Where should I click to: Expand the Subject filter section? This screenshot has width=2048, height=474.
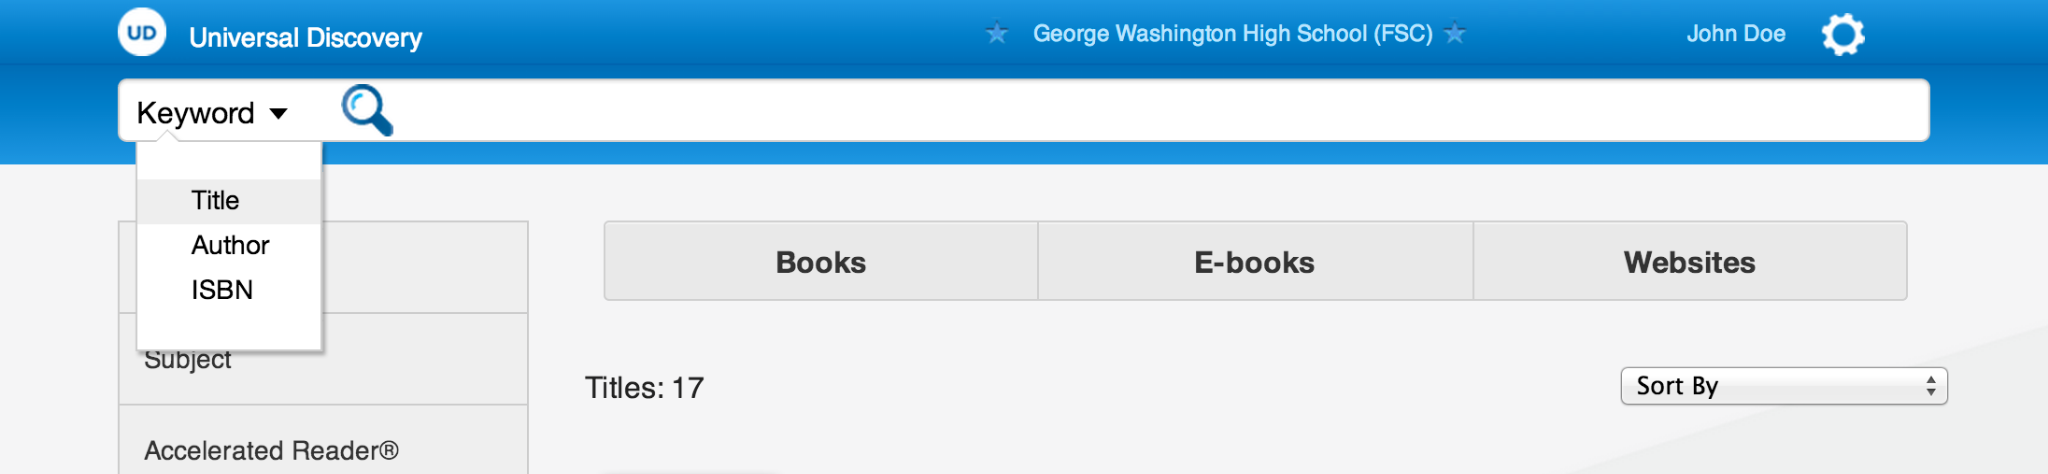coord(323,359)
